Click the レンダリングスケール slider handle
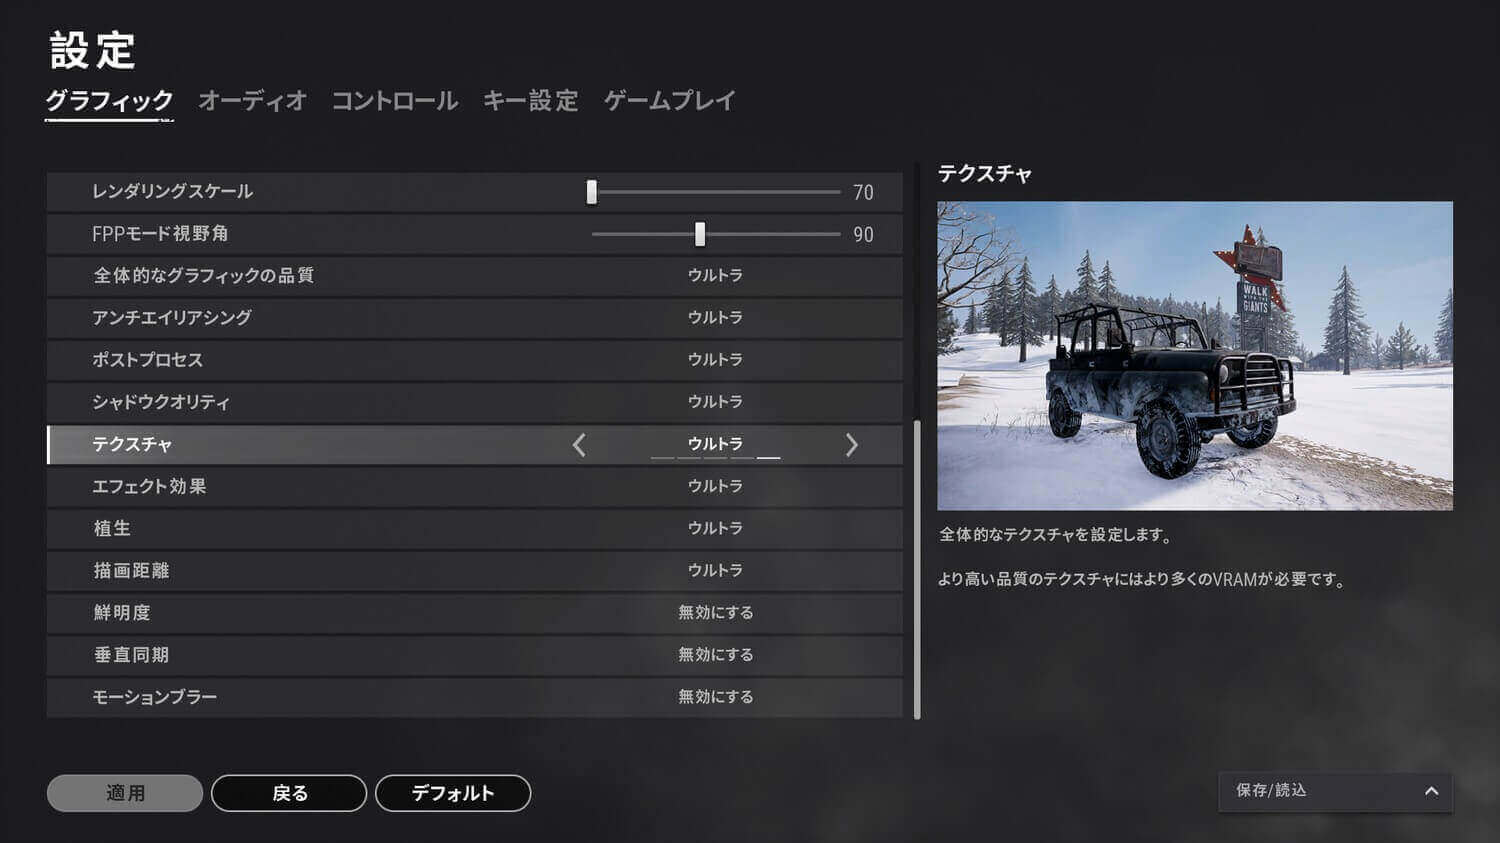This screenshot has height=843, width=1500. coord(592,192)
